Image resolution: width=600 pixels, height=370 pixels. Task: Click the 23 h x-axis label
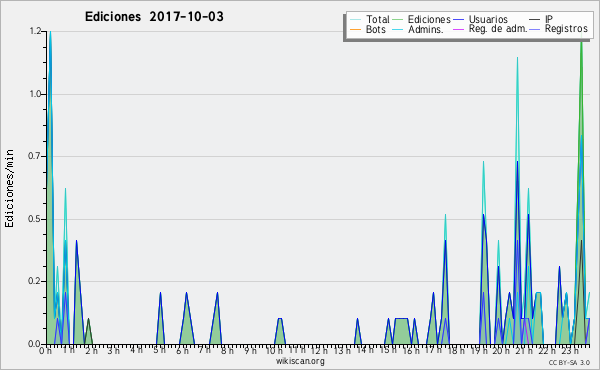[570, 350]
